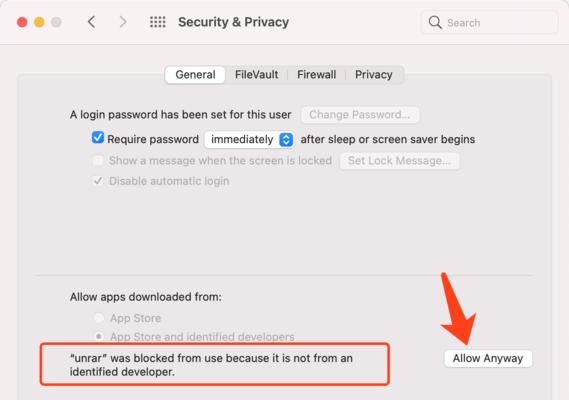
Task: Toggle the Require password checkbox
Action: pyautogui.click(x=98, y=138)
